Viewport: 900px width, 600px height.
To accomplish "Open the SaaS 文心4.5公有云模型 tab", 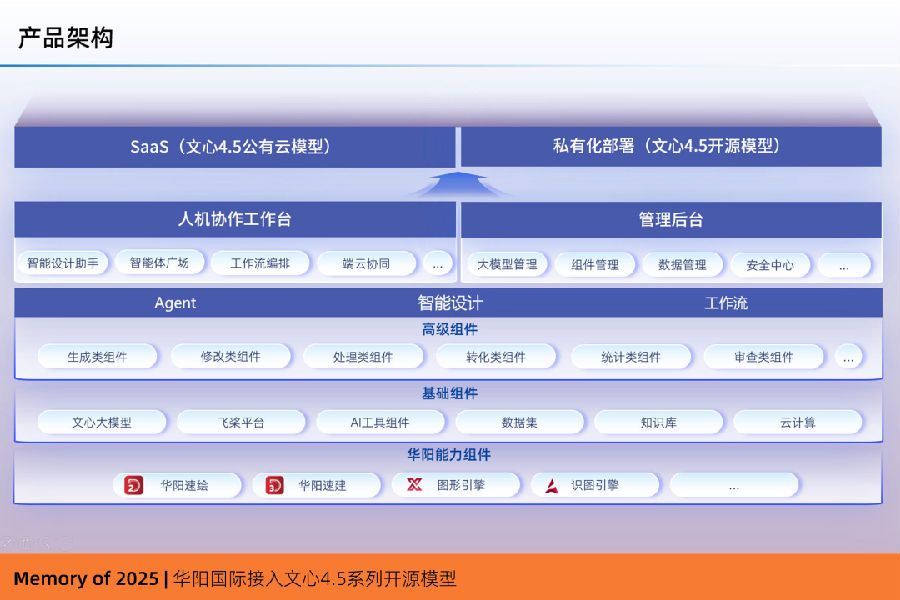I will tap(235, 146).
